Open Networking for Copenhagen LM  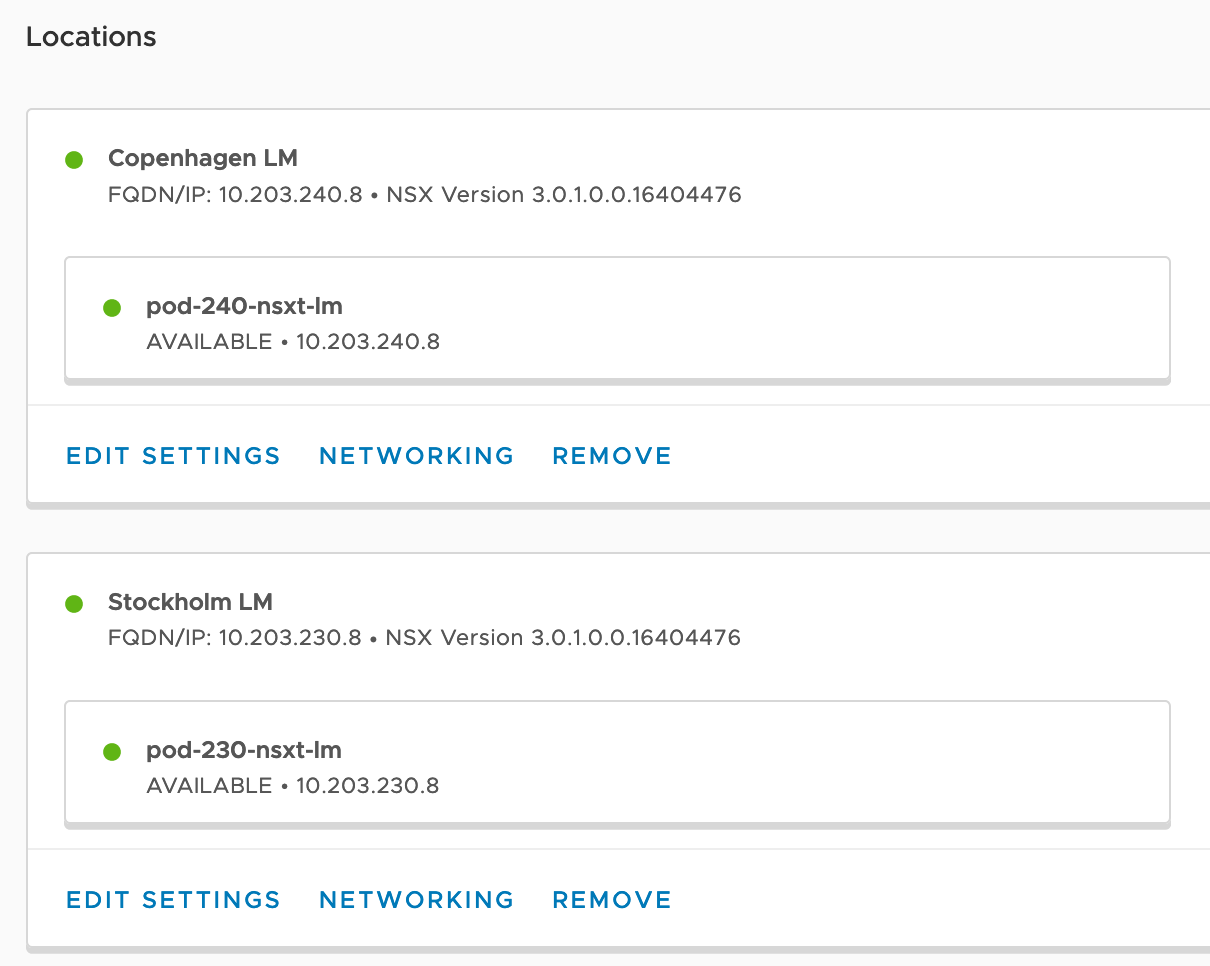coord(416,456)
